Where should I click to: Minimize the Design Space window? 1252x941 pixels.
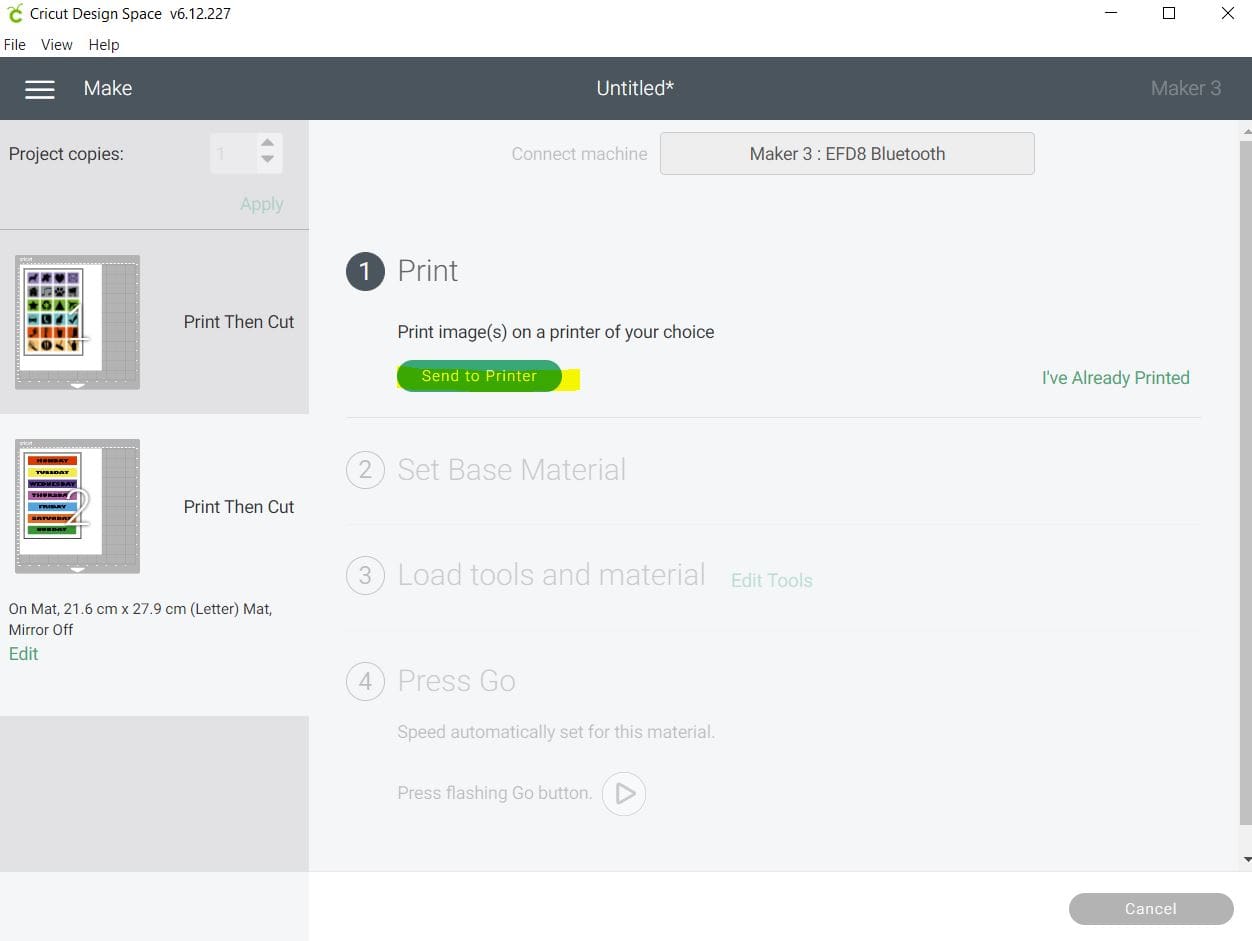tap(1111, 14)
